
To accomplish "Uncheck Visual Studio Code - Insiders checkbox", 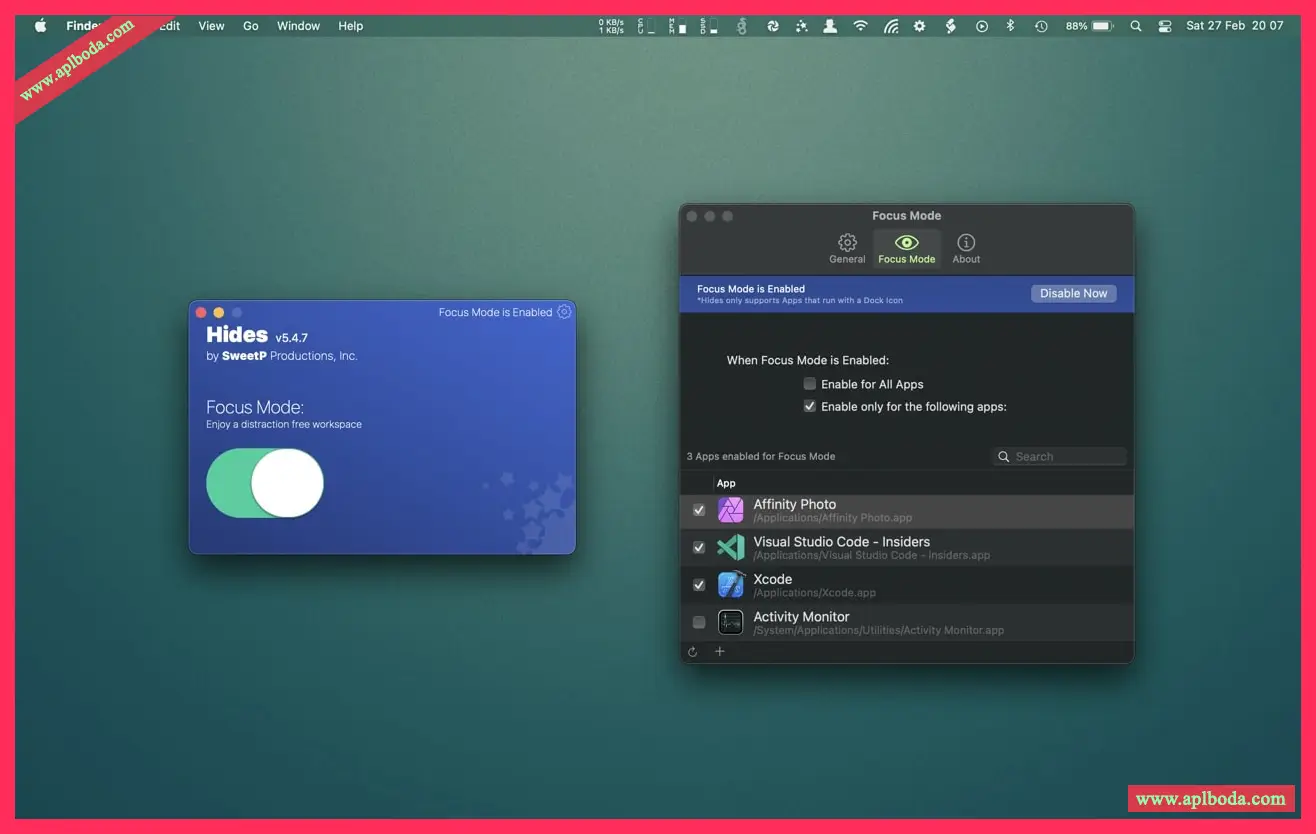I will tap(699, 548).
